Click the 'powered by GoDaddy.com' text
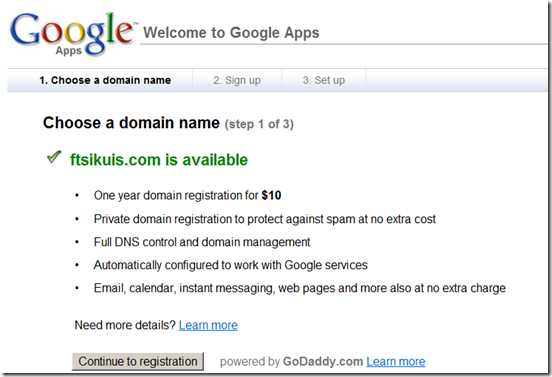This screenshot has height=377, width=552. tap(291, 362)
